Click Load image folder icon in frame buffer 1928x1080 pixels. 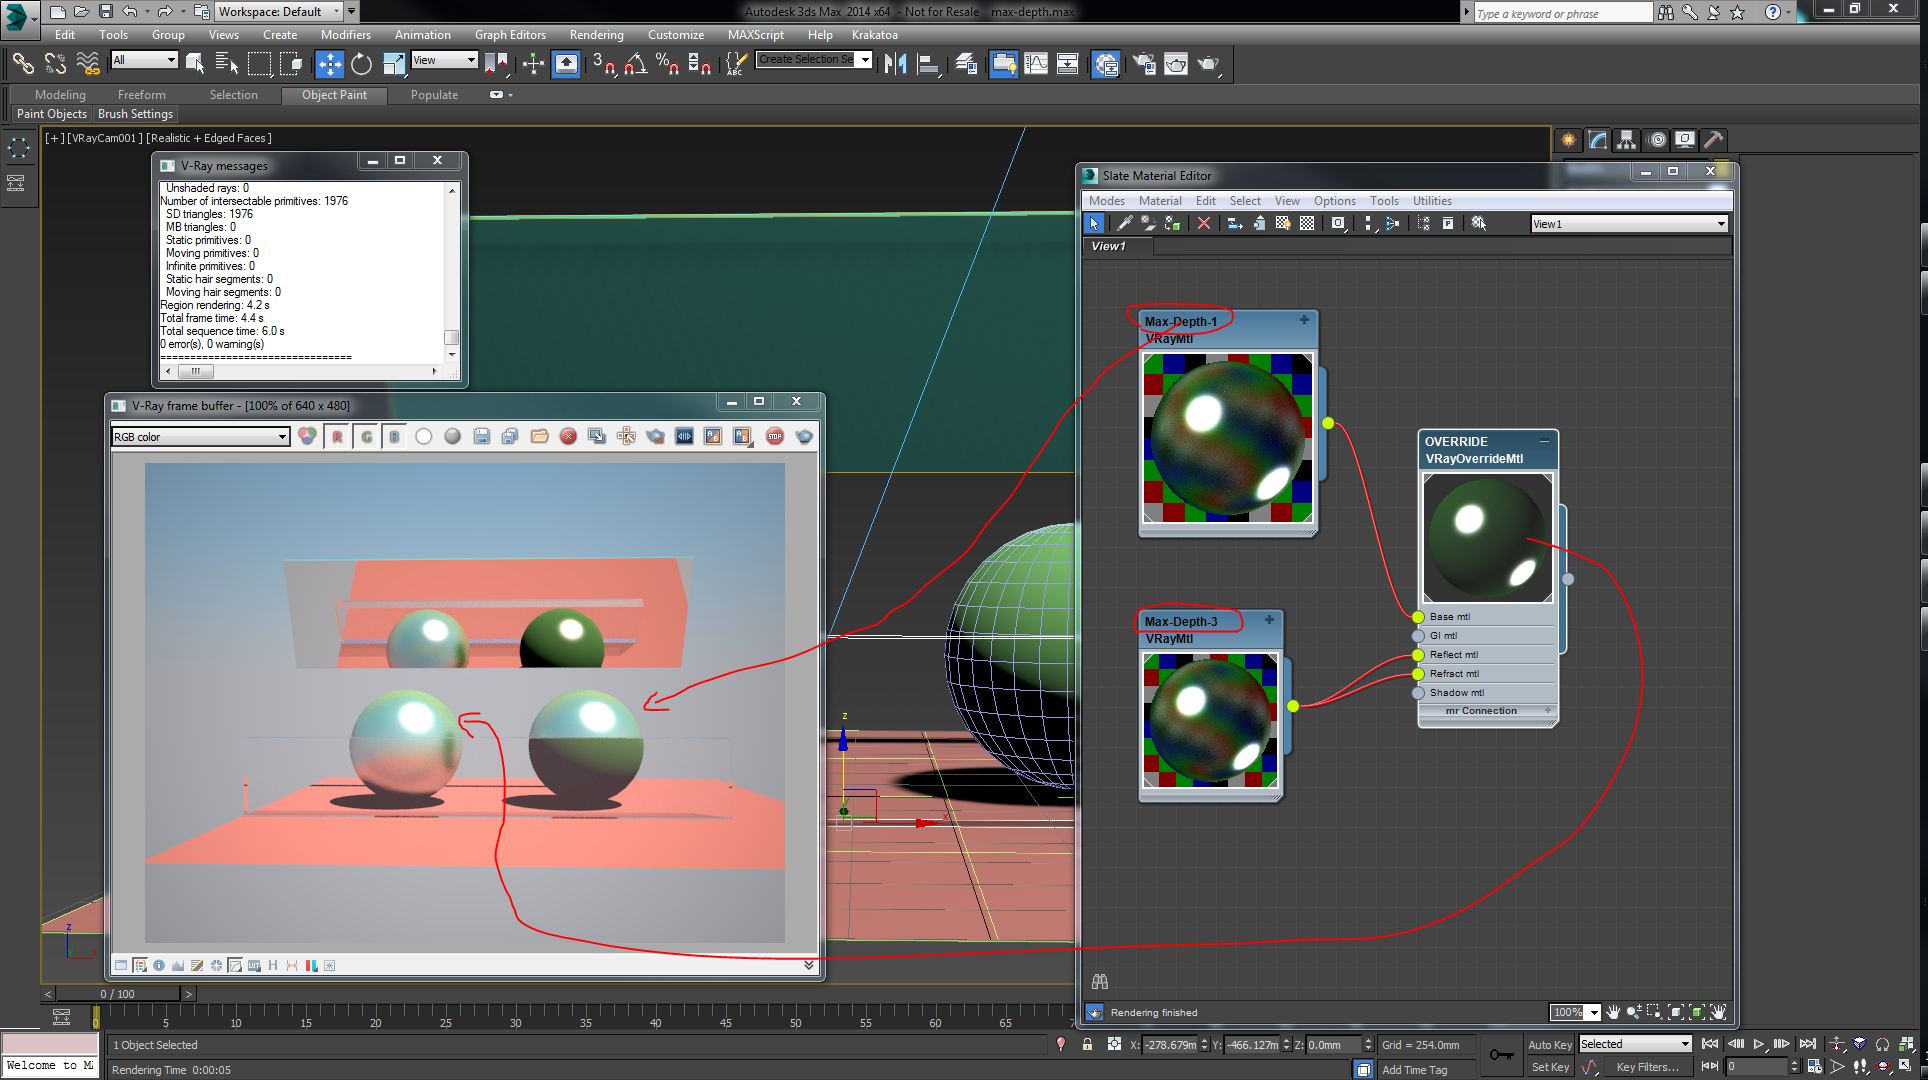539,436
